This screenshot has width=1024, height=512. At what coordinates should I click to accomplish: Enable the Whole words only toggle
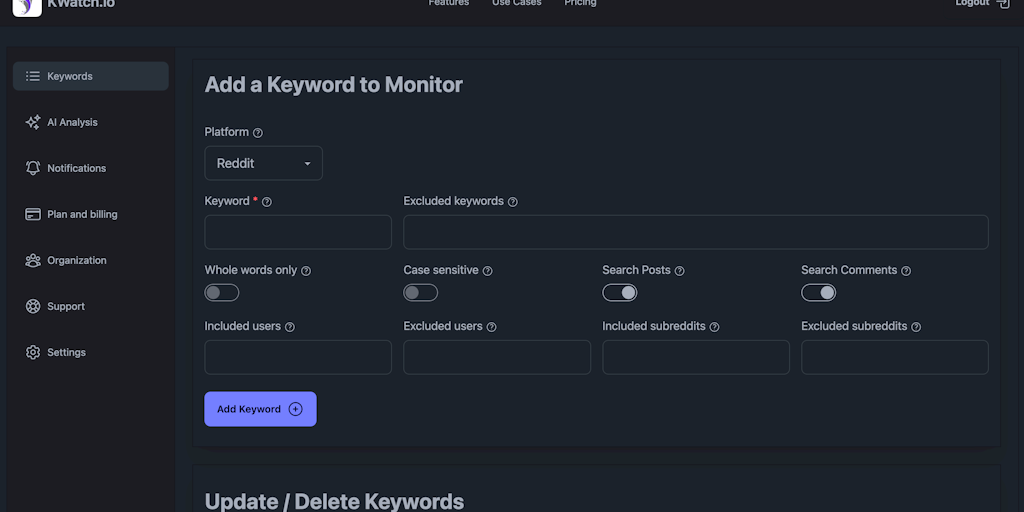click(222, 293)
